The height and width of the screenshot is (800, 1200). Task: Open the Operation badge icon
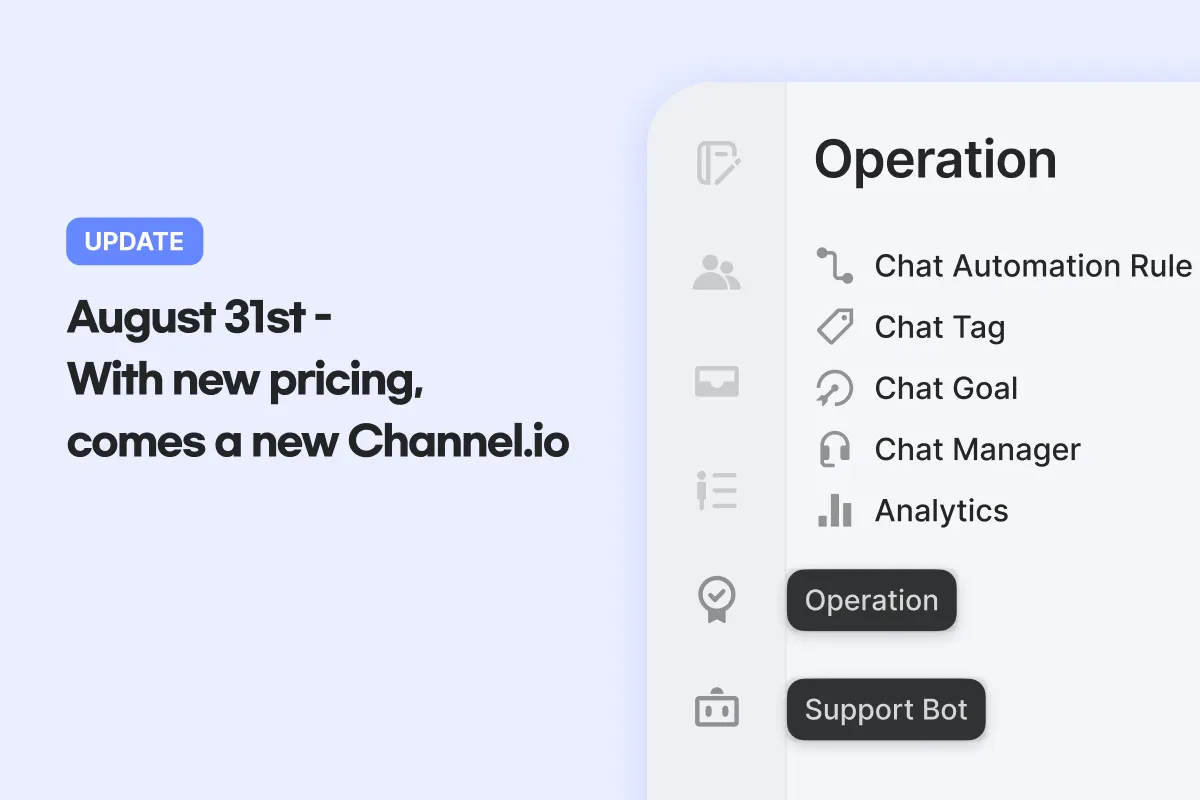point(717,600)
